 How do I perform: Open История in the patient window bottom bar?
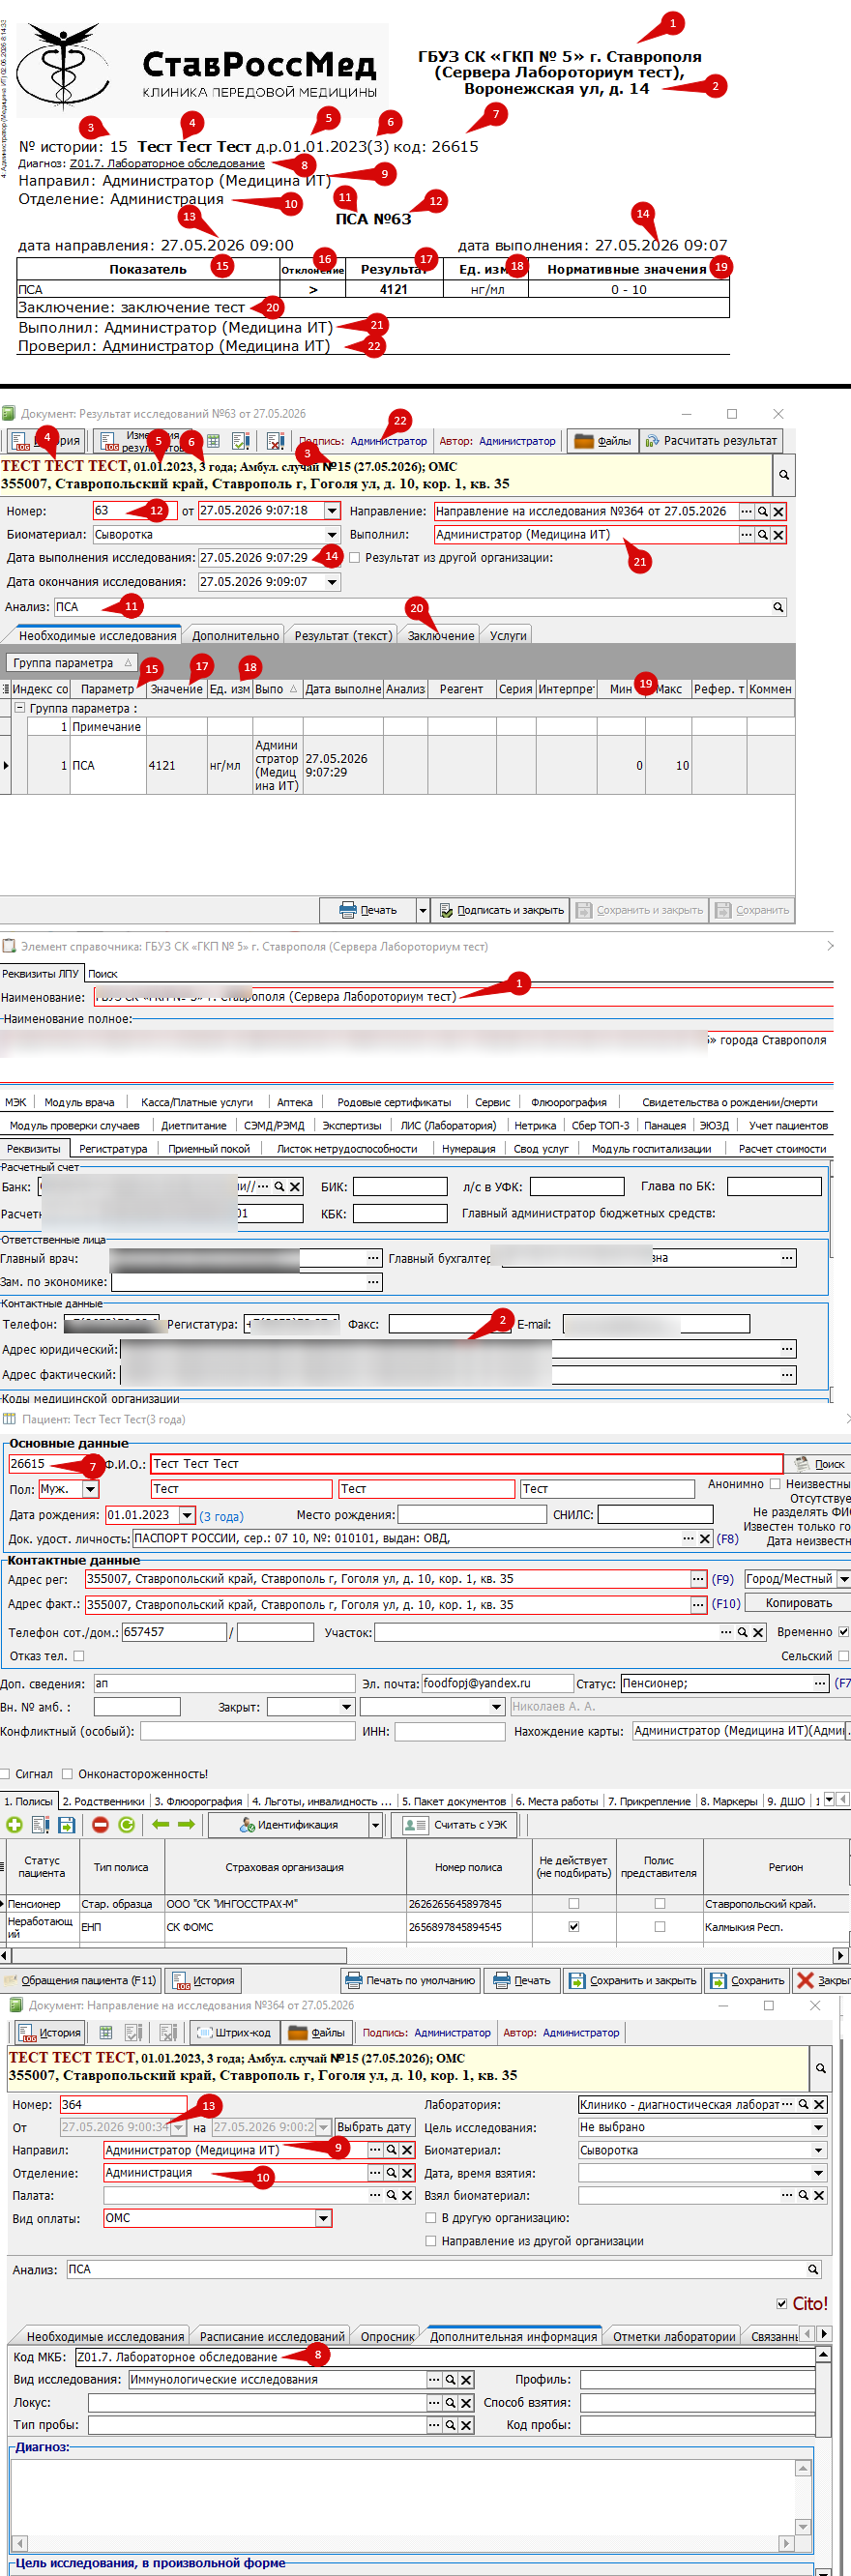pos(203,1980)
